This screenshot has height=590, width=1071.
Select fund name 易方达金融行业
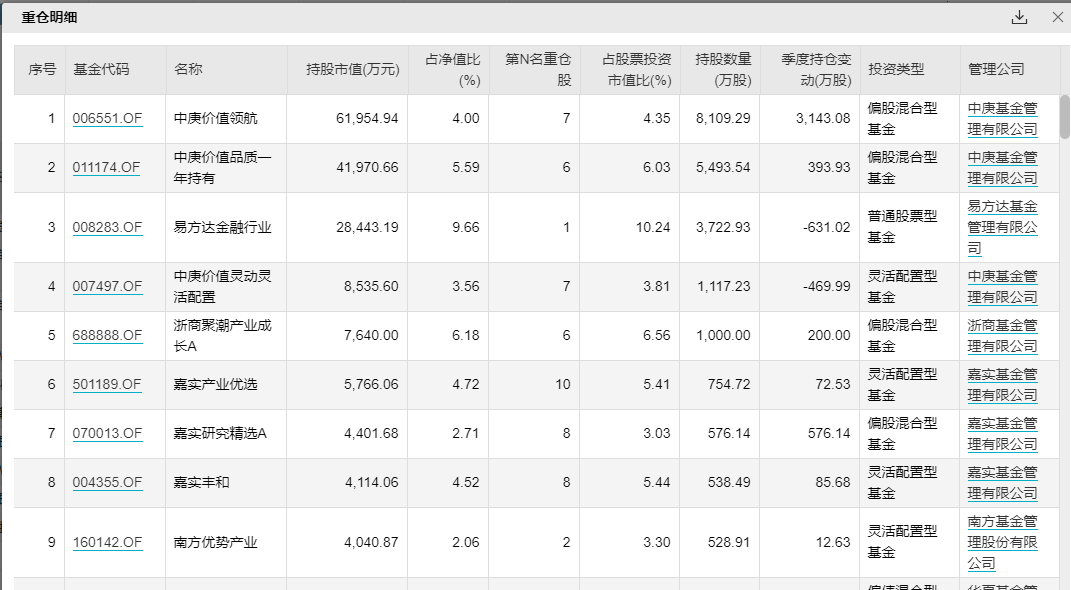click(222, 227)
